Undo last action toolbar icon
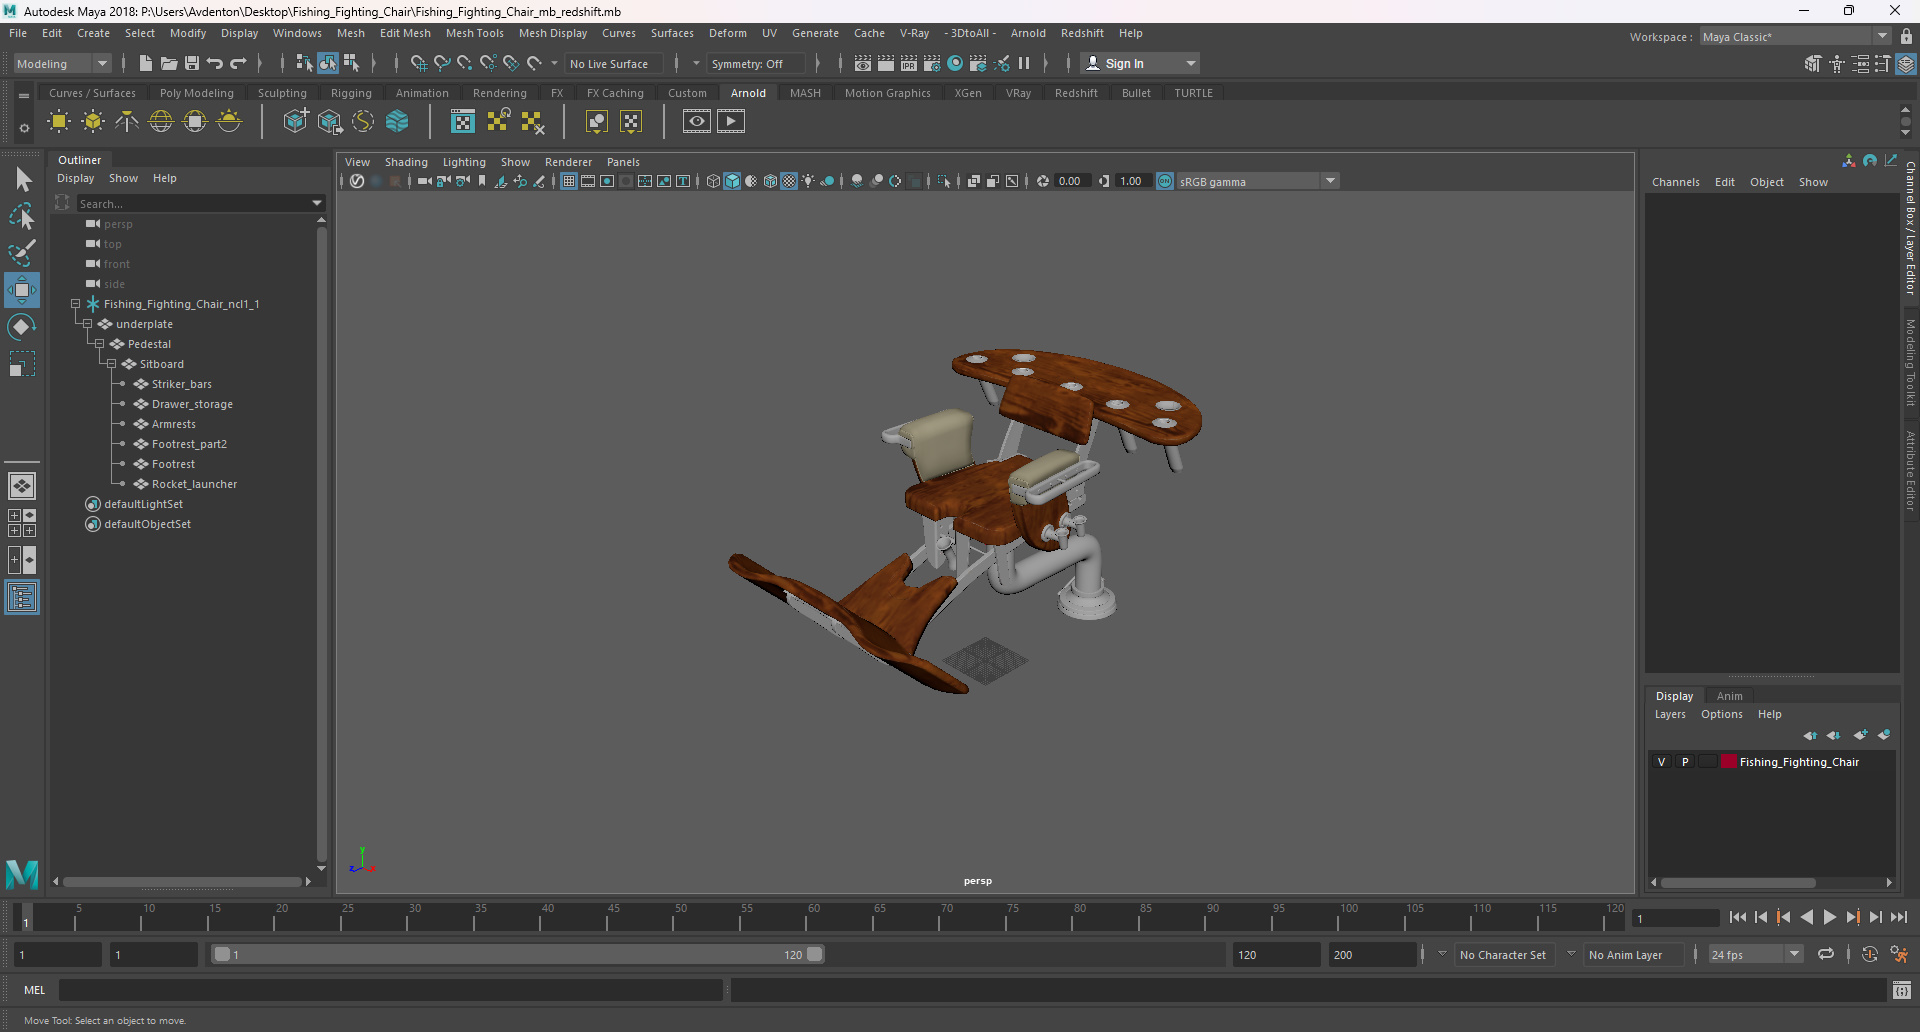1920x1032 pixels. click(215, 63)
